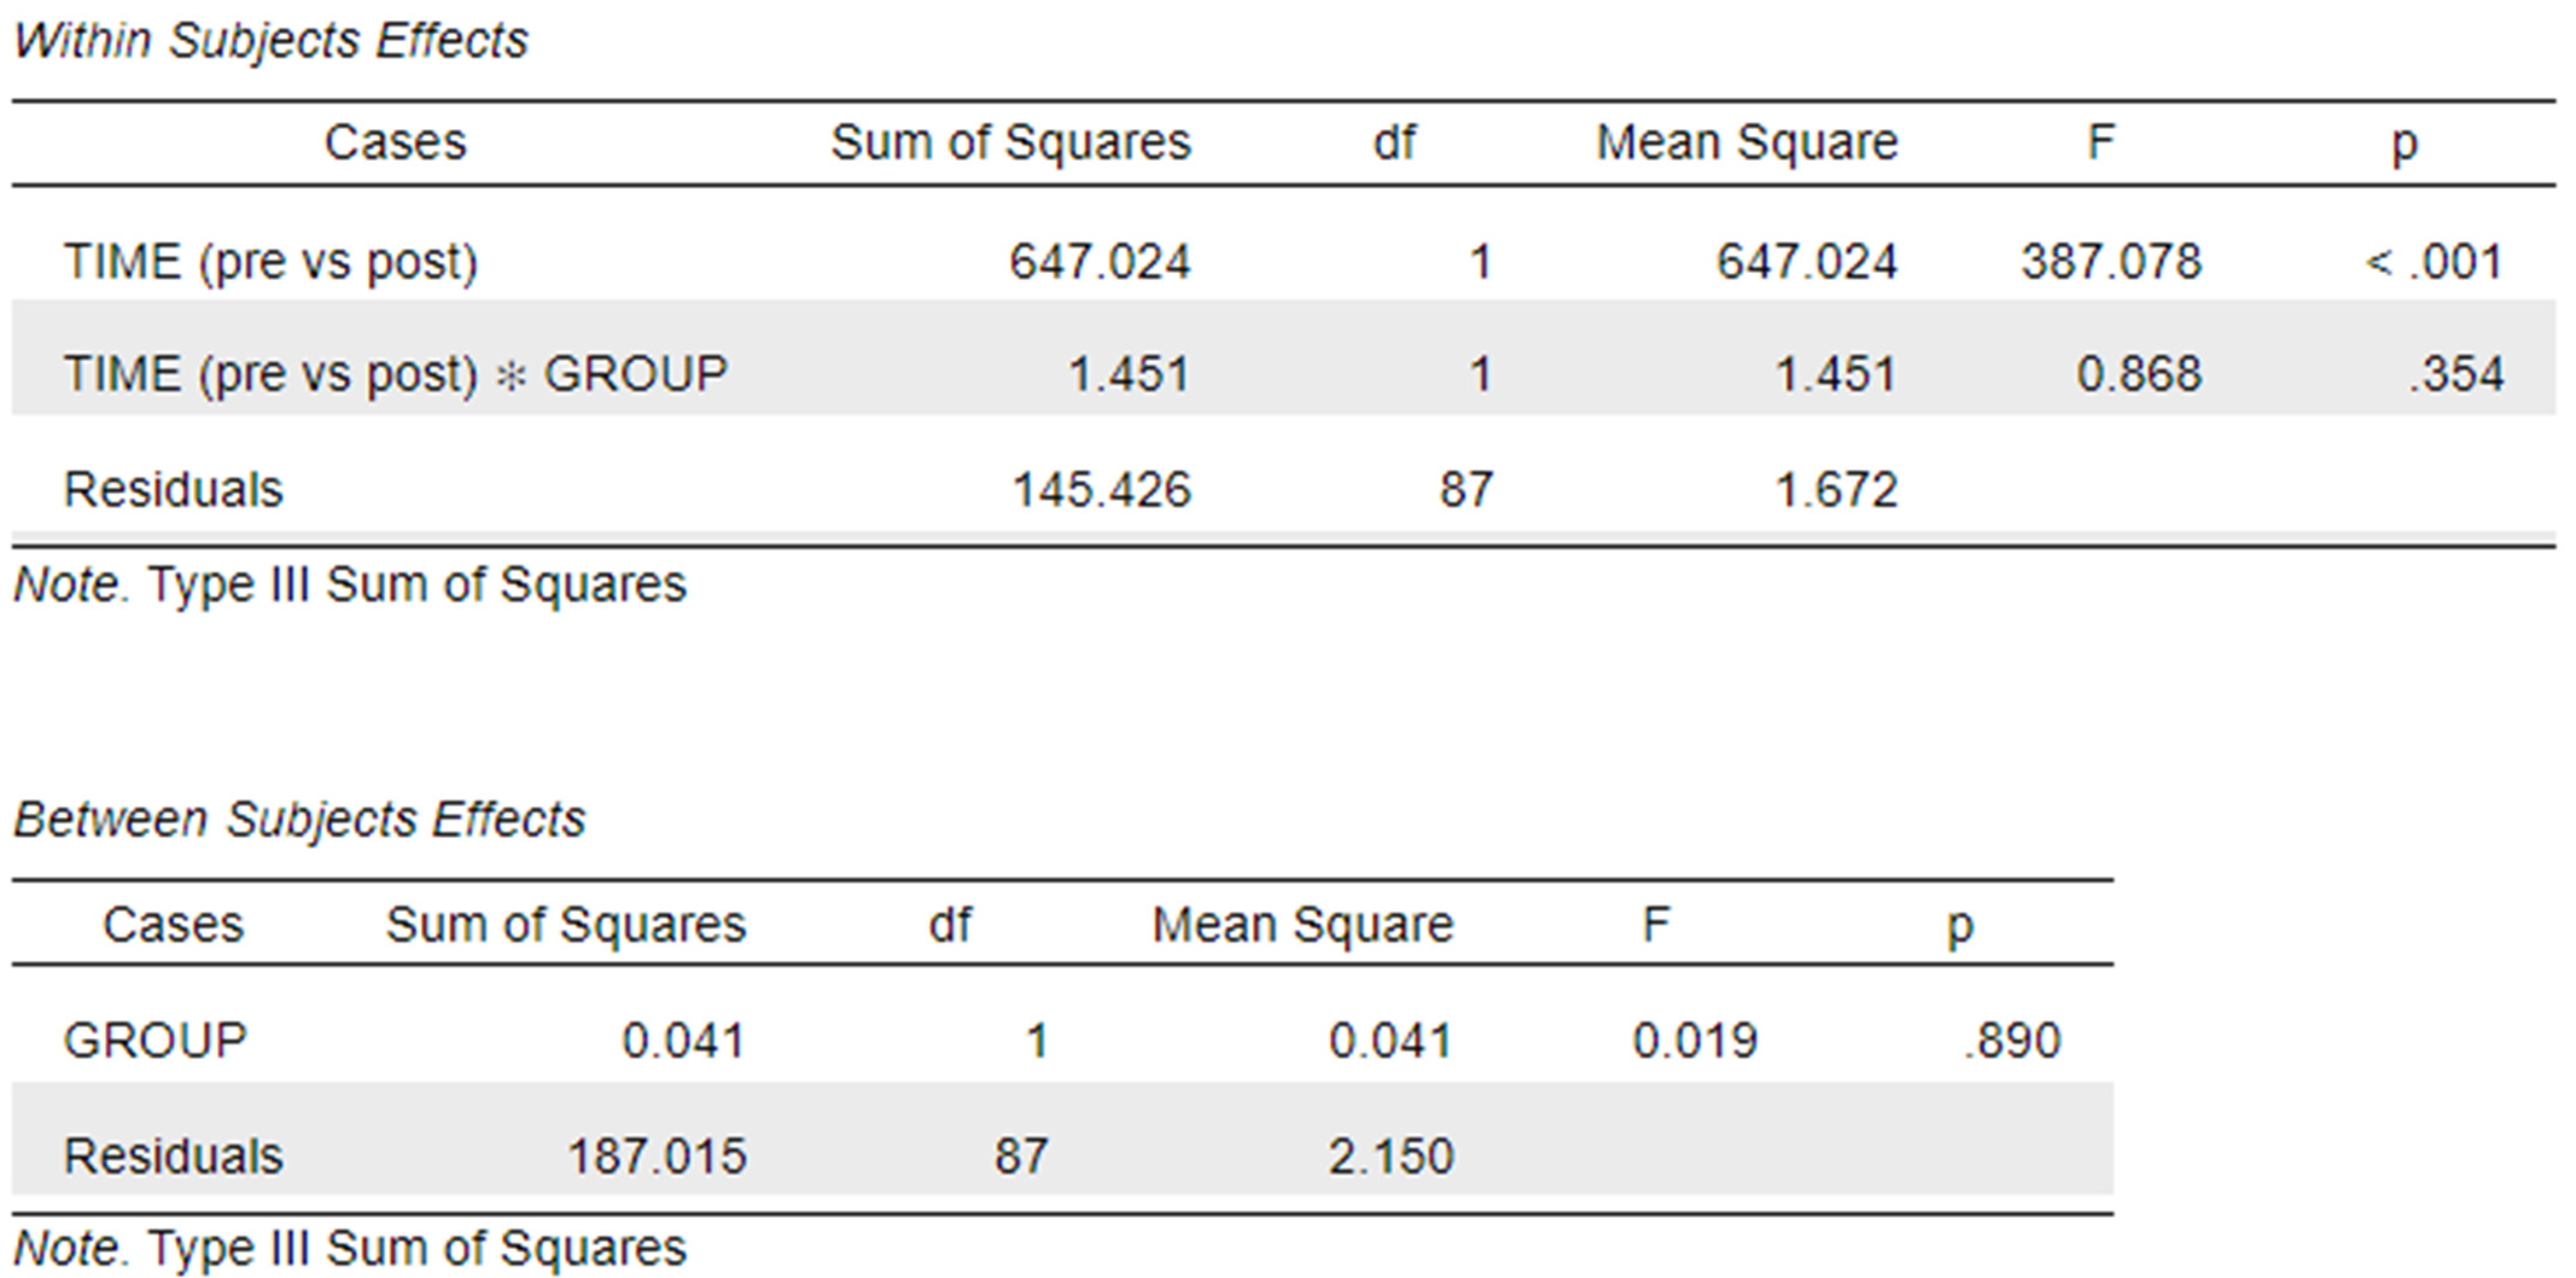
Task: Click the F value 0.868
Action: tap(2139, 374)
